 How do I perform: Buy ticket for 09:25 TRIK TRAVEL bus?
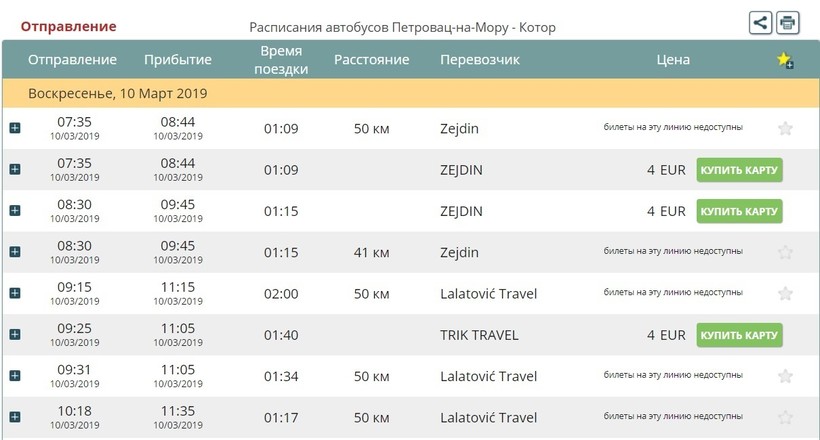click(739, 335)
